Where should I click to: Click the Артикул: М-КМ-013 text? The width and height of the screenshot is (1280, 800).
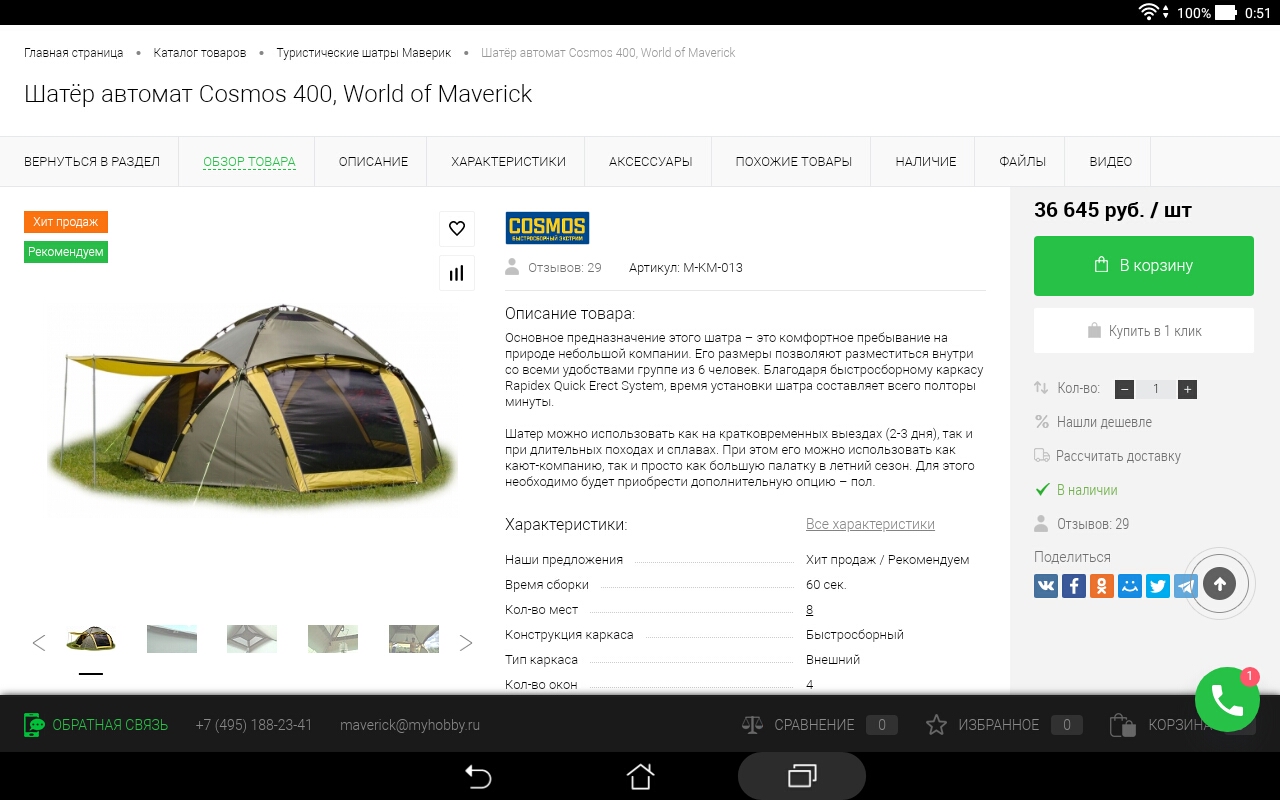686,267
